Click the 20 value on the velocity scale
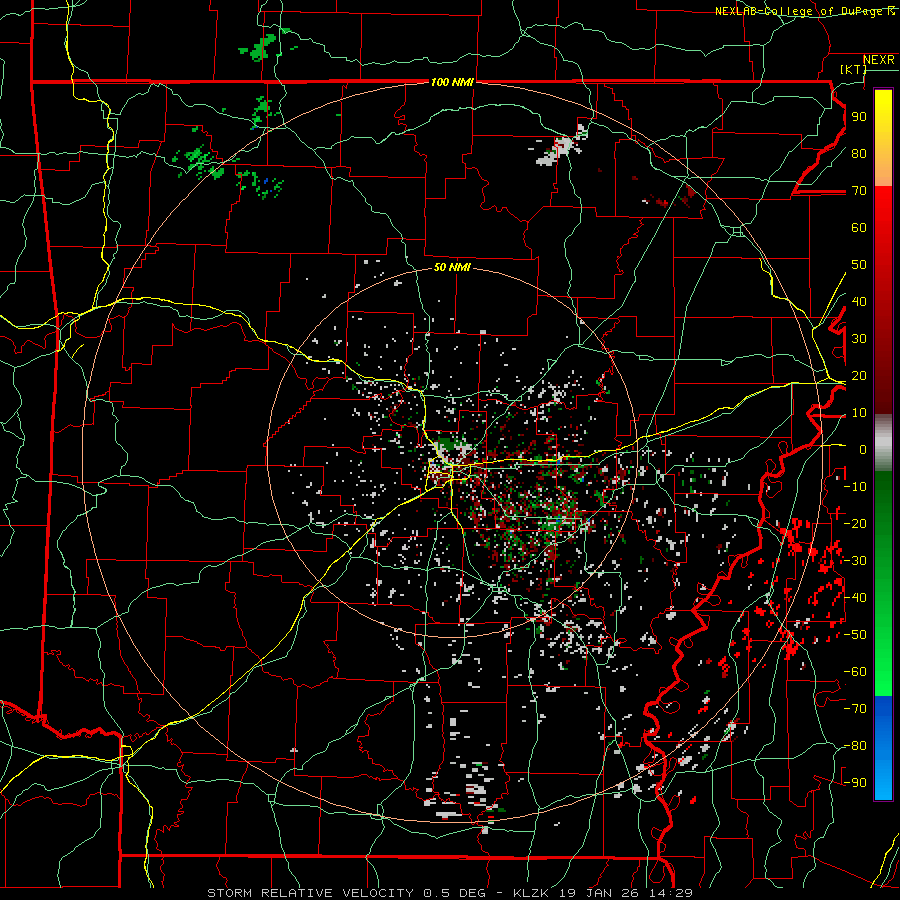 pyautogui.click(x=859, y=375)
